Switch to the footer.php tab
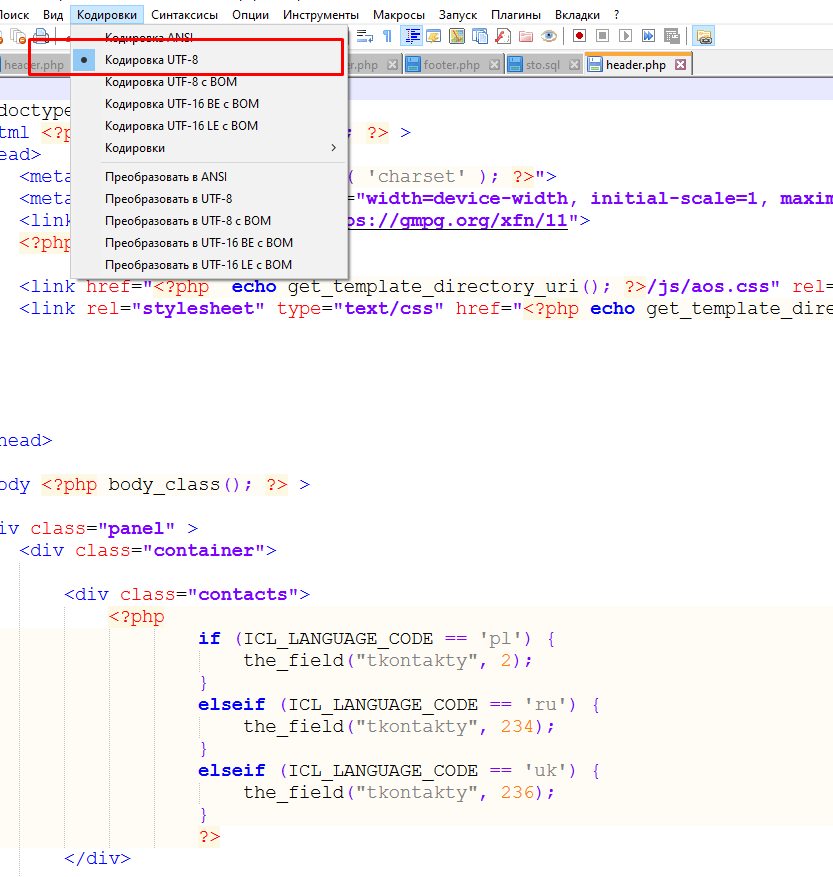The image size is (833, 877). click(451, 65)
